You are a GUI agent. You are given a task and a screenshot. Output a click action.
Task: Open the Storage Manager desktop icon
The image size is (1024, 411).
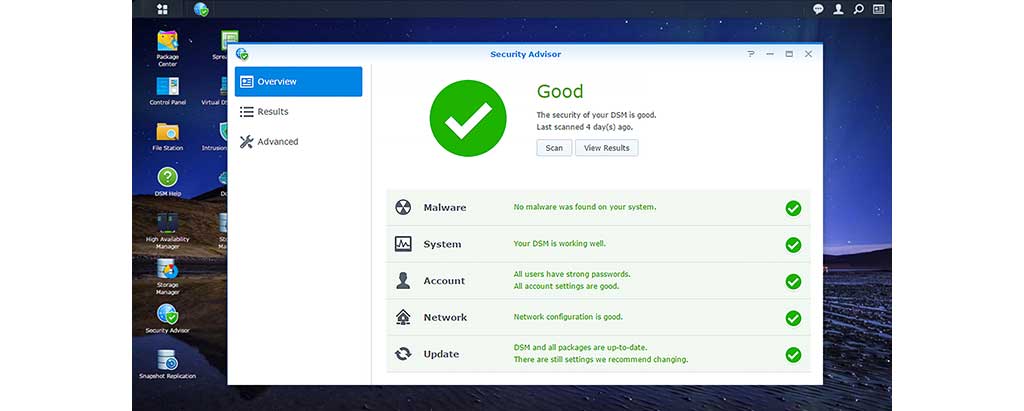[167, 276]
